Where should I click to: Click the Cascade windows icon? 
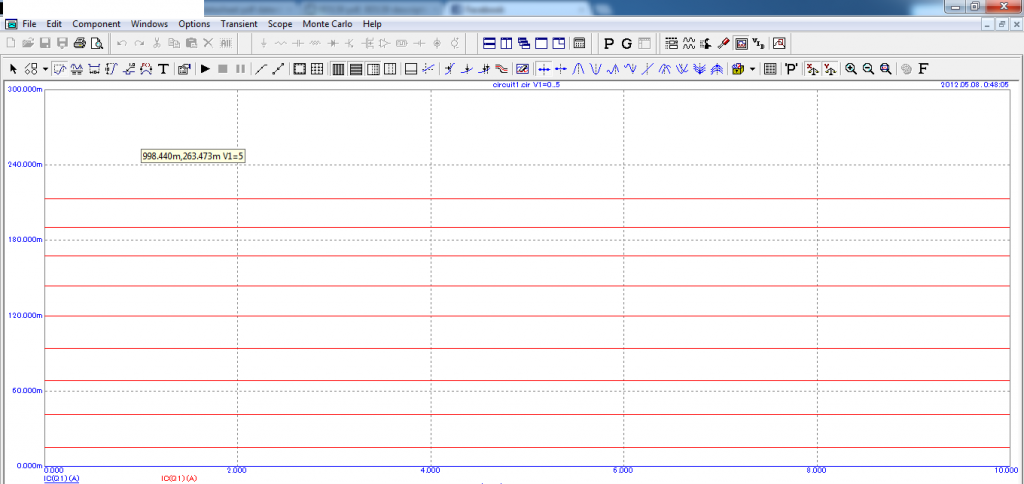tap(524, 44)
